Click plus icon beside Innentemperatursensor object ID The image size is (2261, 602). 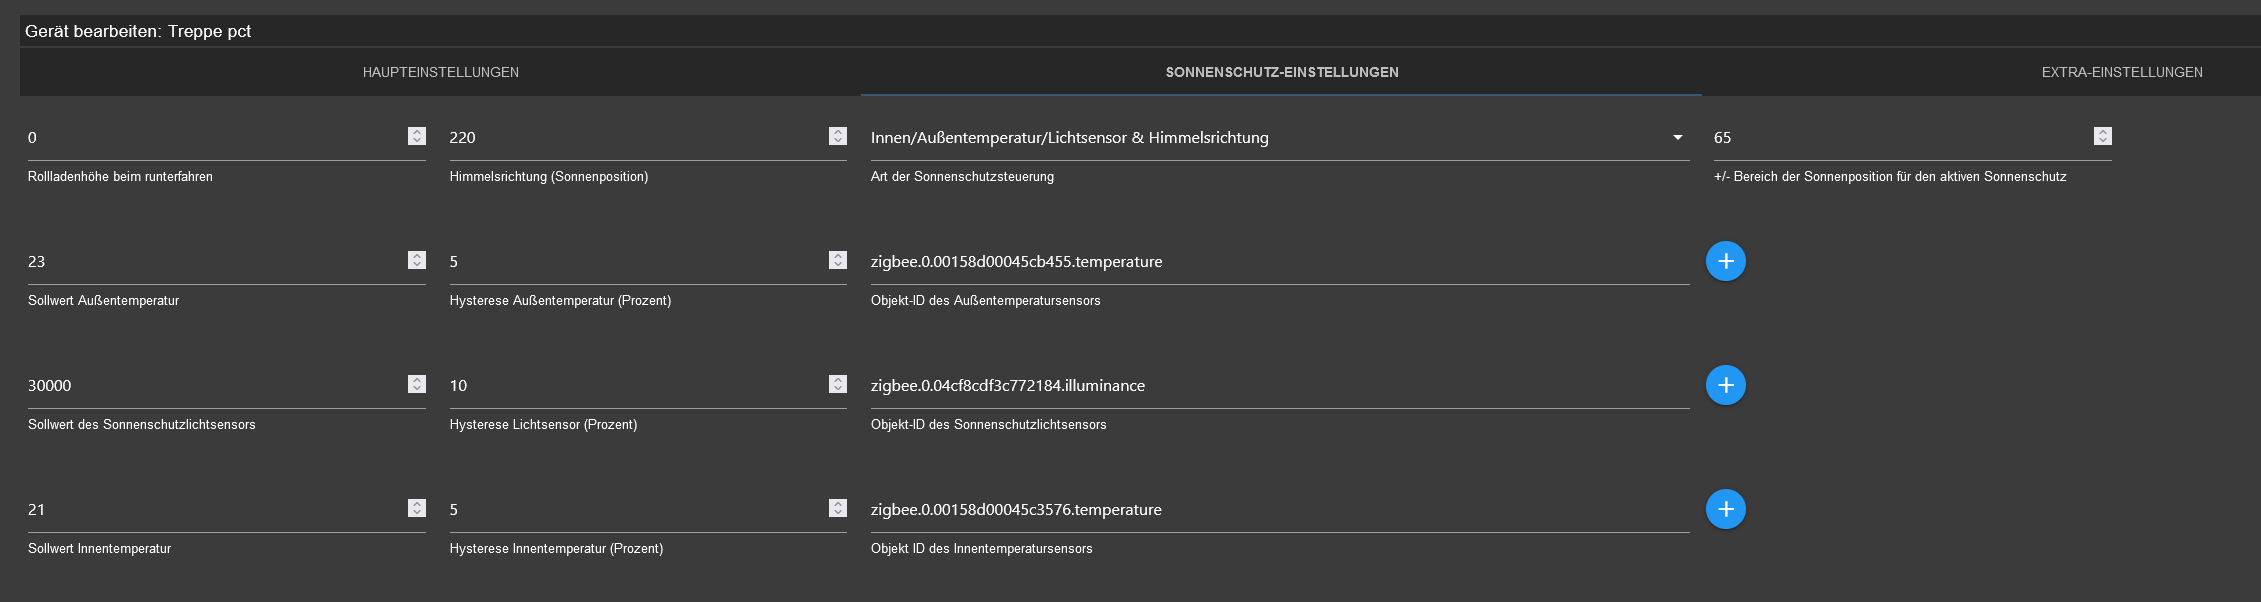coord(1725,509)
